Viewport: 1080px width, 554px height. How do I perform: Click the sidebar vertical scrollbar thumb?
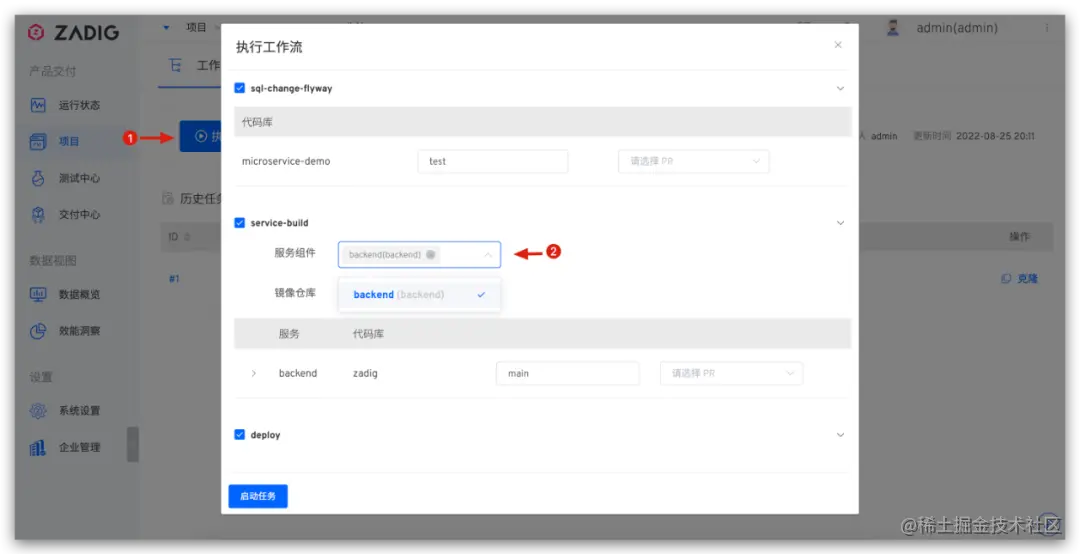coord(132,444)
